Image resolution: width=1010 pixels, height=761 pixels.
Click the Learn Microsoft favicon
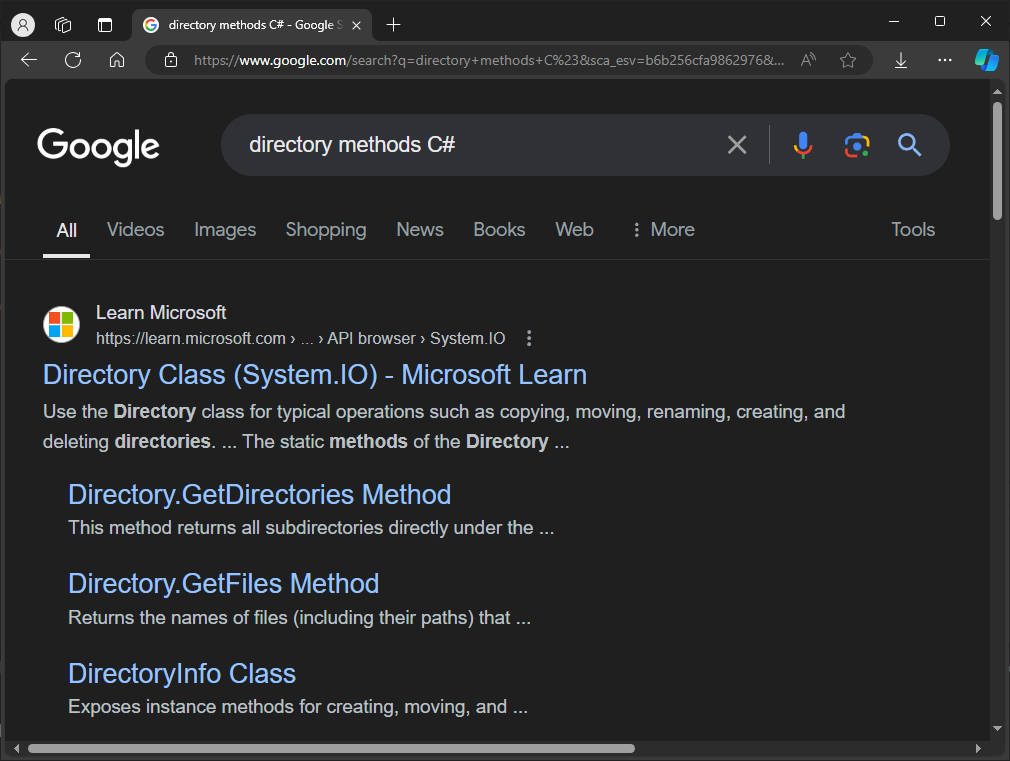(61, 324)
